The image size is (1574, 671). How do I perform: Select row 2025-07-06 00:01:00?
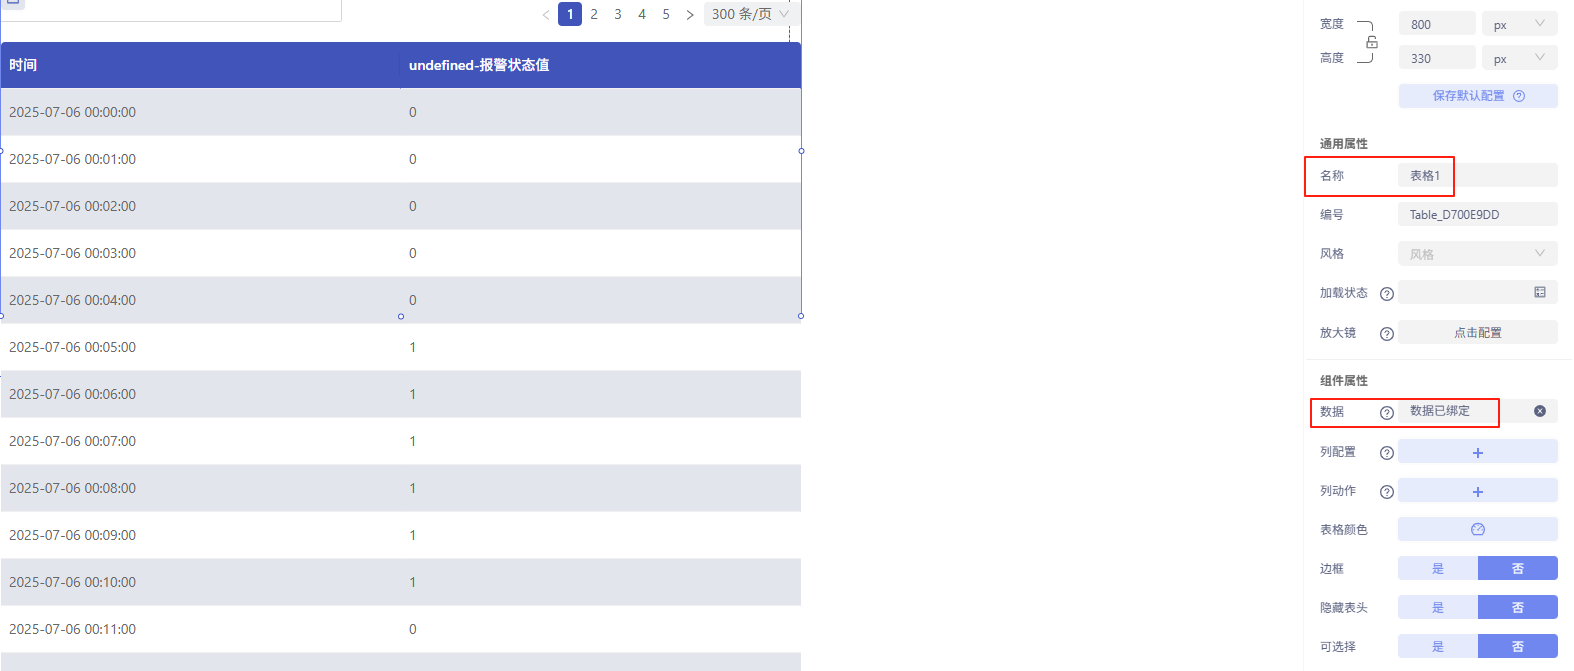(x=401, y=159)
